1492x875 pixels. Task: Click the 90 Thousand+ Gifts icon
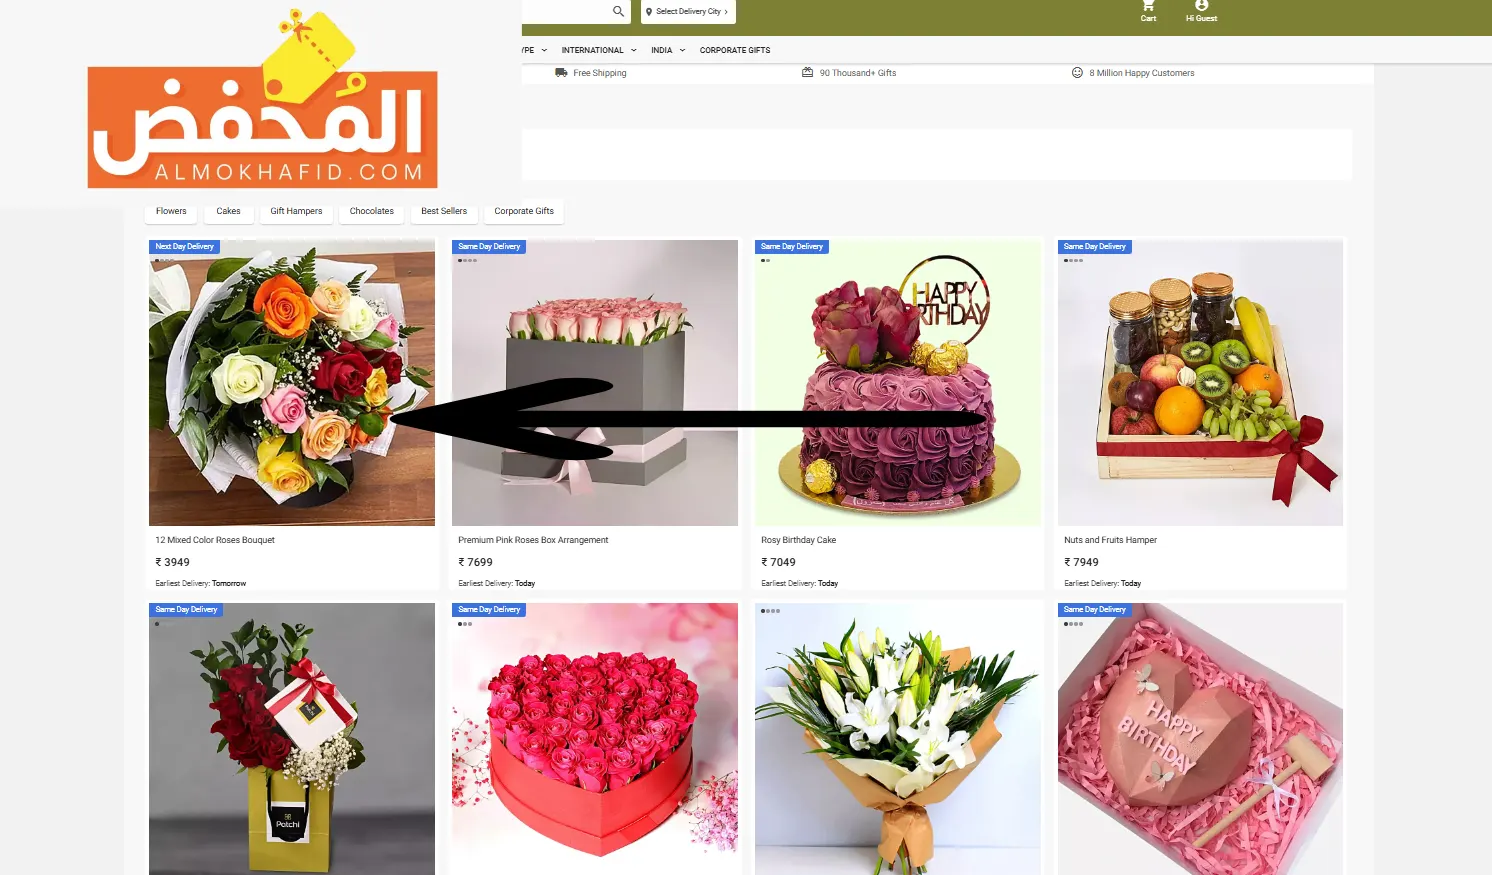807,72
